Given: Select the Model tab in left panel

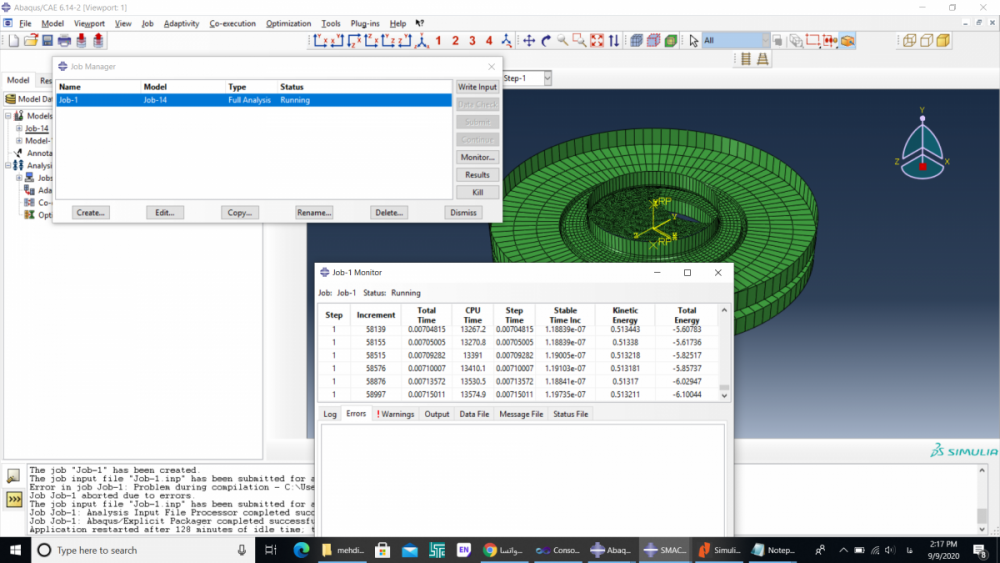Looking at the screenshot, I should pyautogui.click(x=18, y=80).
